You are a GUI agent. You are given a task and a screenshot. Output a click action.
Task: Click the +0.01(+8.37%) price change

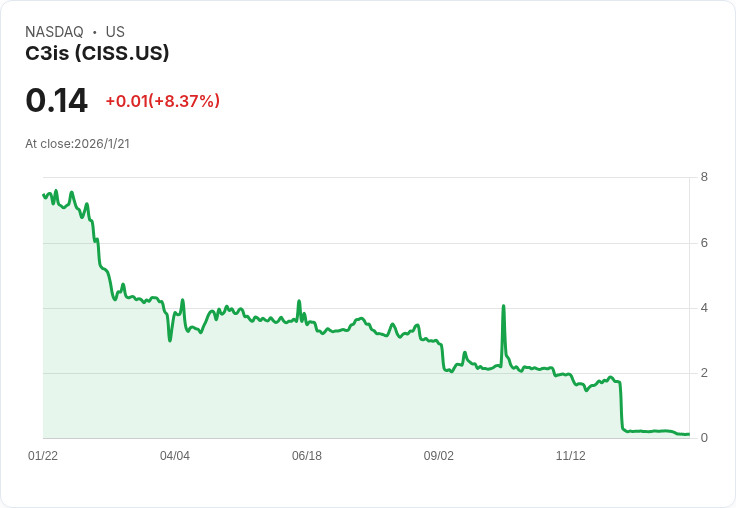162,101
